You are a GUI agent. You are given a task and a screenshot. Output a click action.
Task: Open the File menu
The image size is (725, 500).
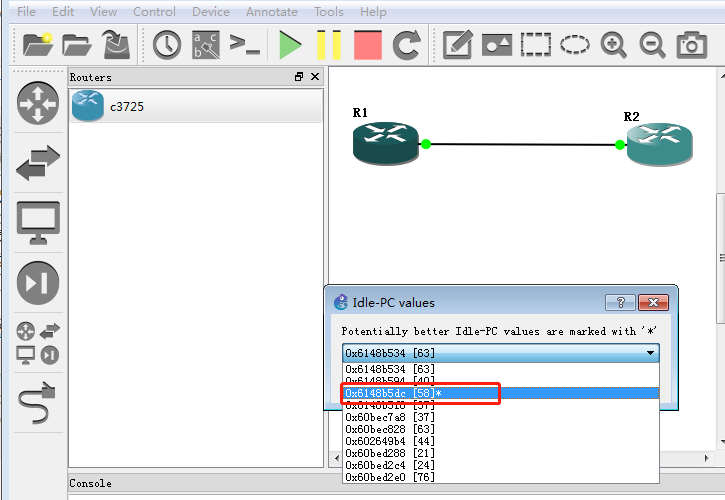26,12
